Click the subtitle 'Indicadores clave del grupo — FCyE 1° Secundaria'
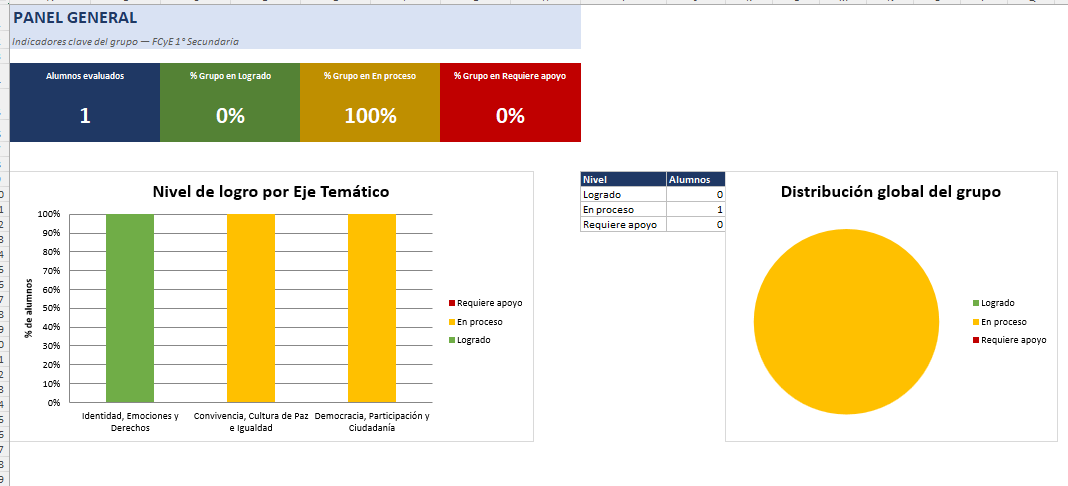 click(x=125, y=42)
